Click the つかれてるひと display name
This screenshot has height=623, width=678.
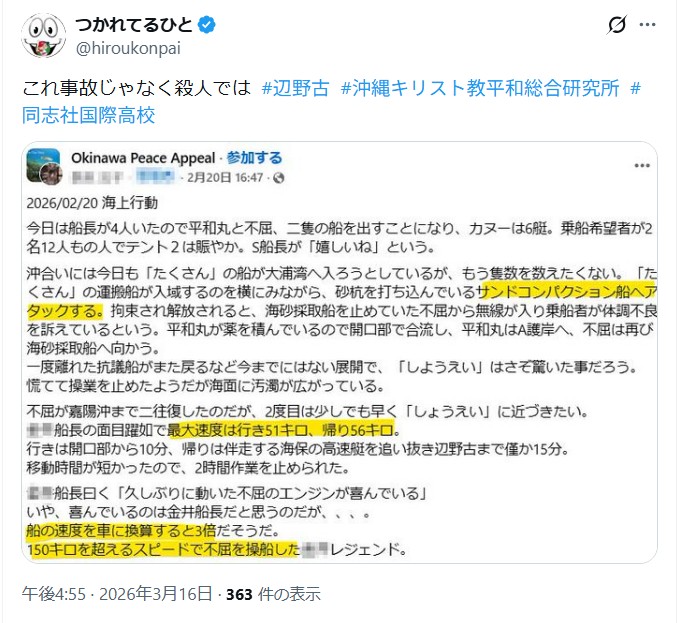pyautogui.click(x=134, y=25)
